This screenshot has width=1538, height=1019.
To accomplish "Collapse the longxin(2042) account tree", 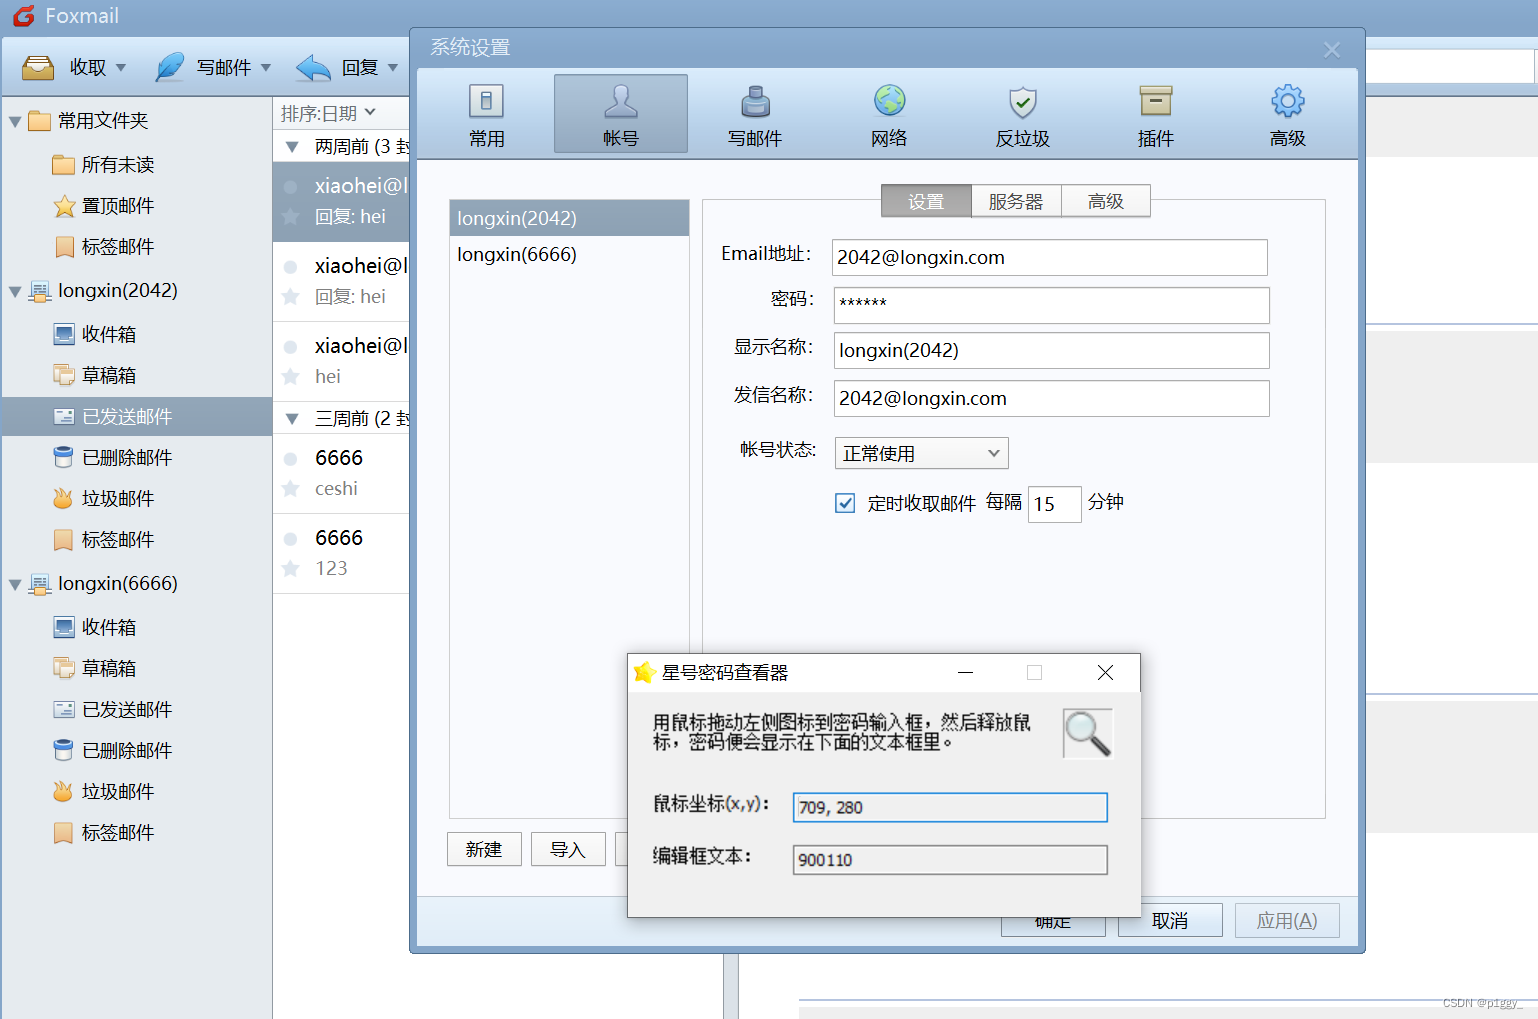I will pos(15,292).
